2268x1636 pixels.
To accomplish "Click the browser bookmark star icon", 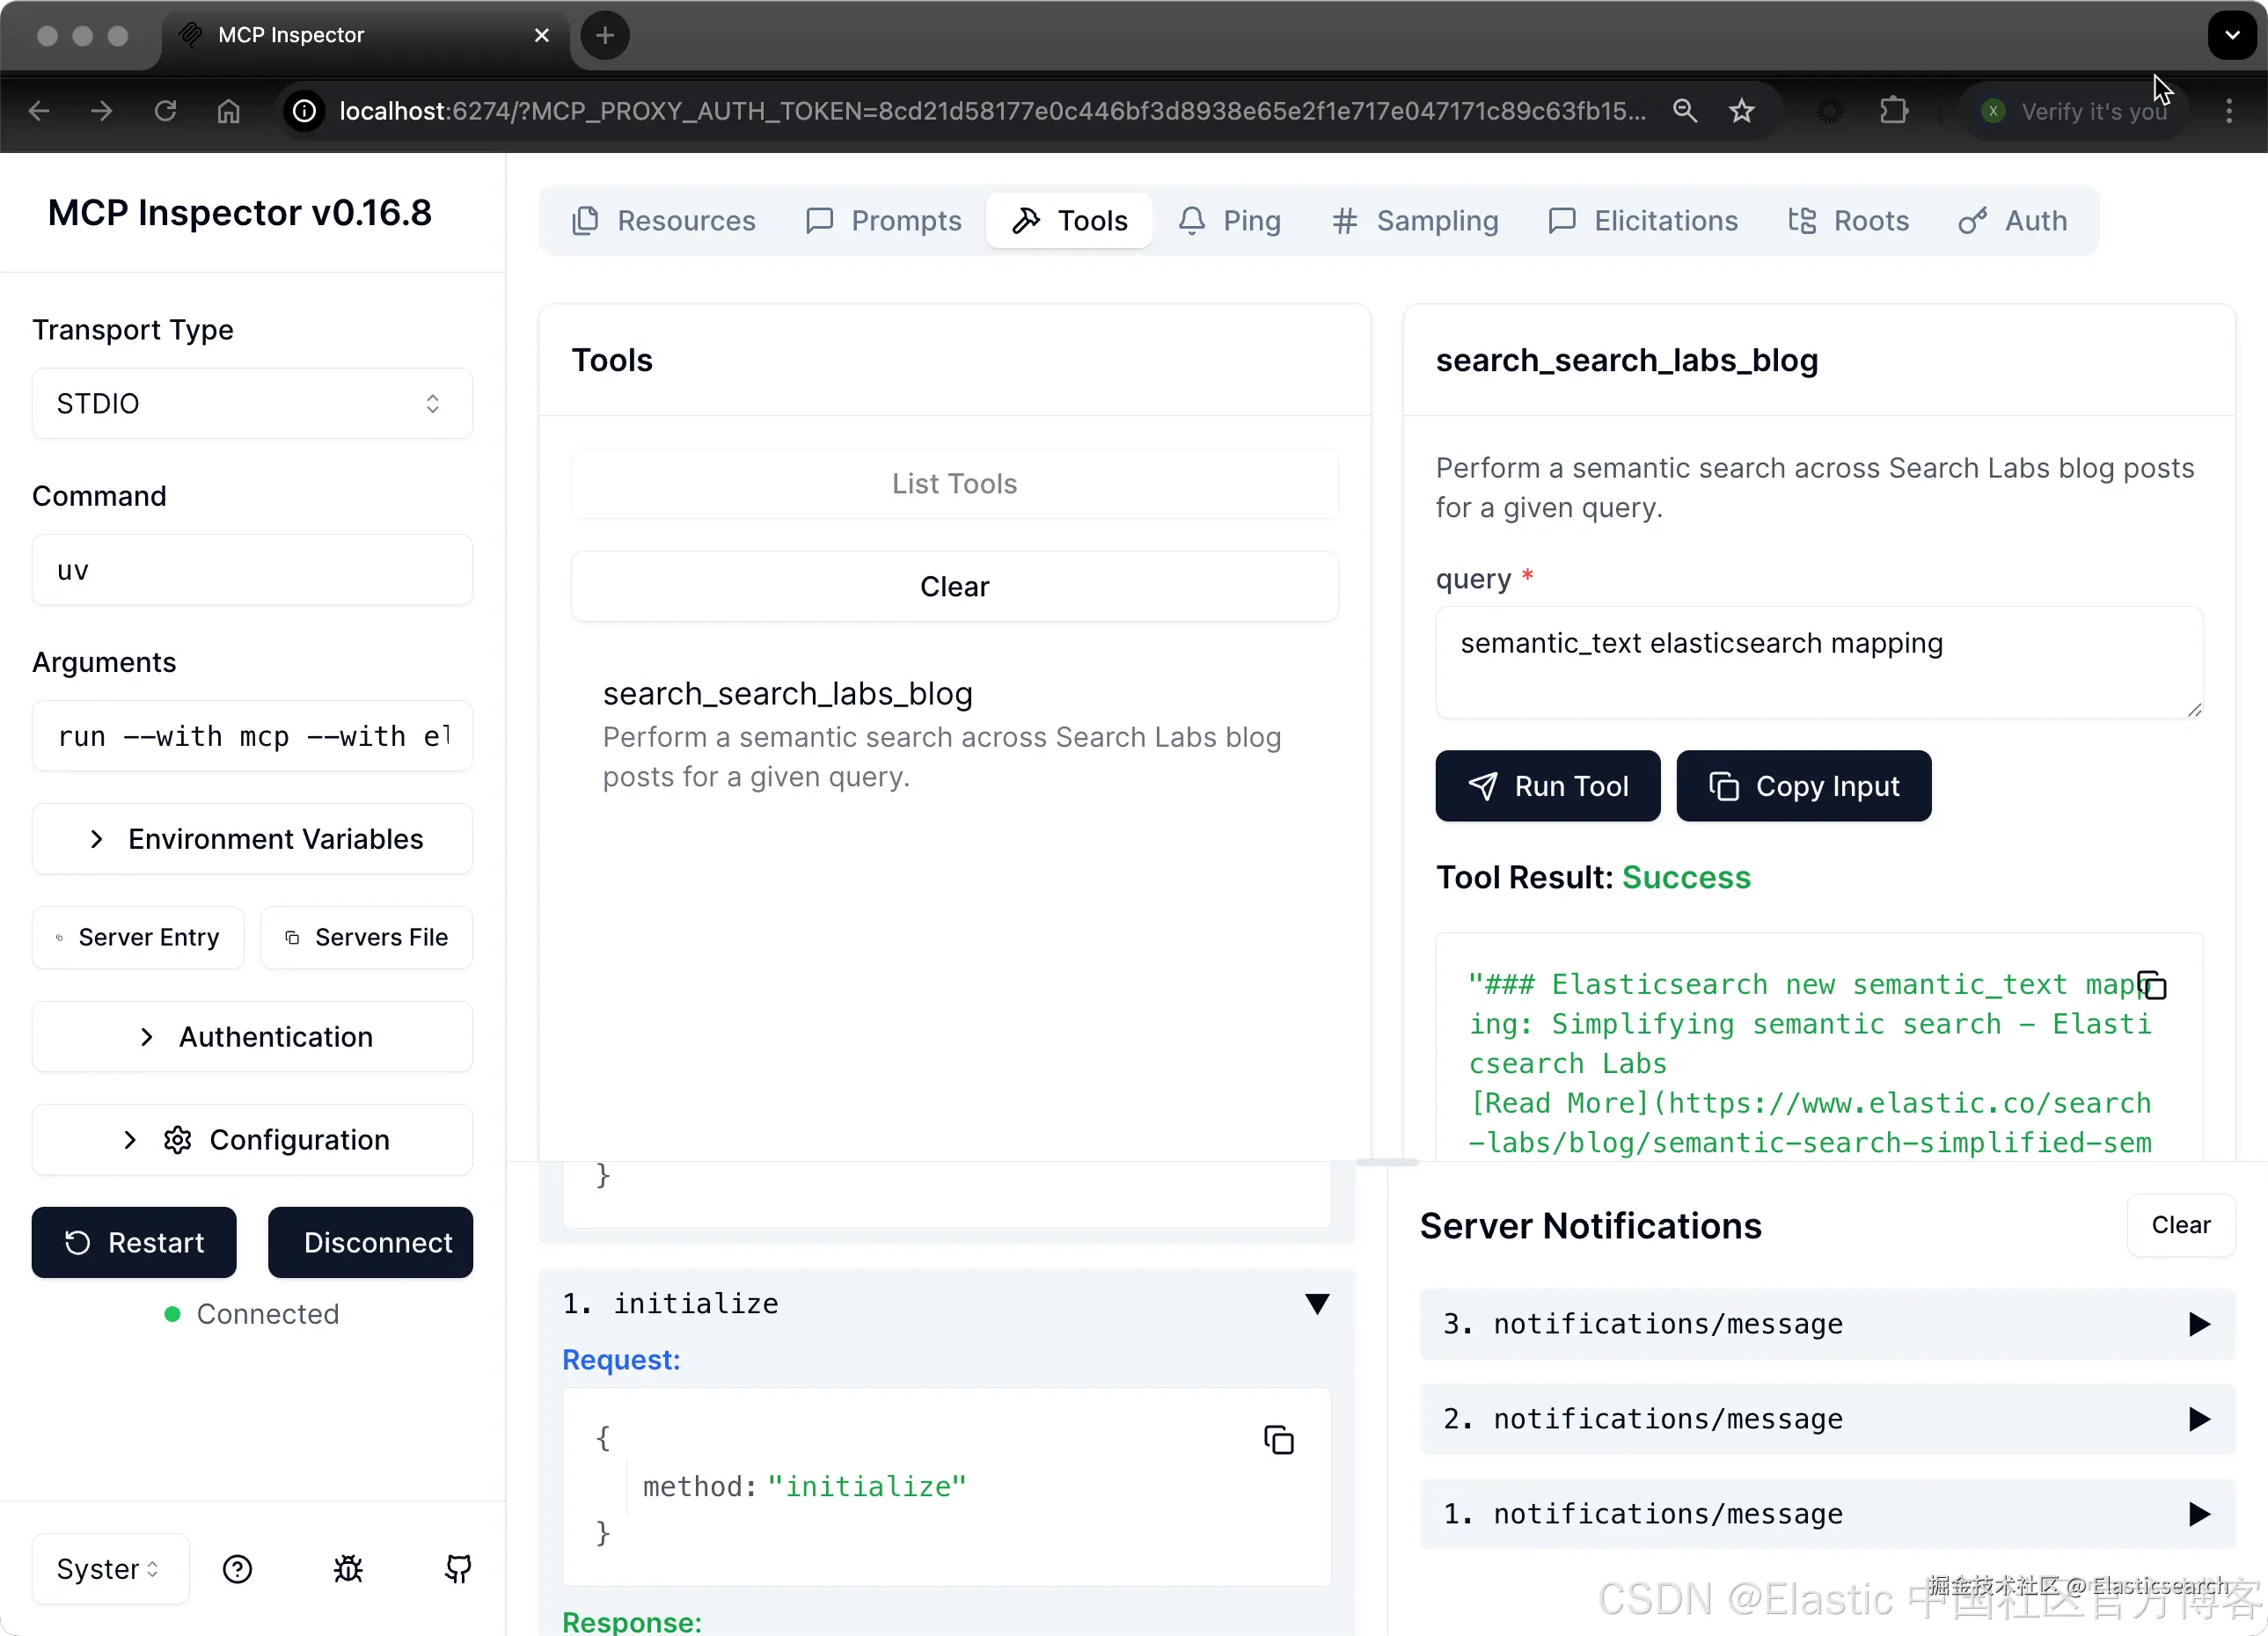I will point(1741,111).
